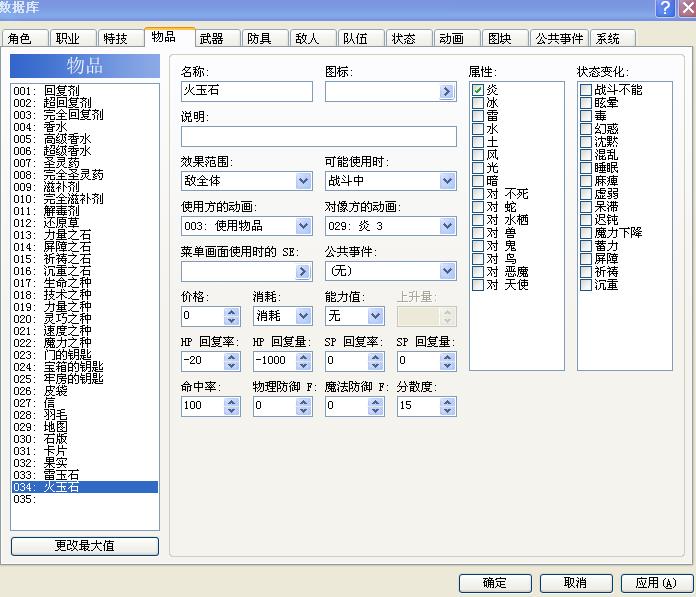The height and width of the screenshot is (597, 696).
Task: Click the 取消 button
Action: [576, 583]
